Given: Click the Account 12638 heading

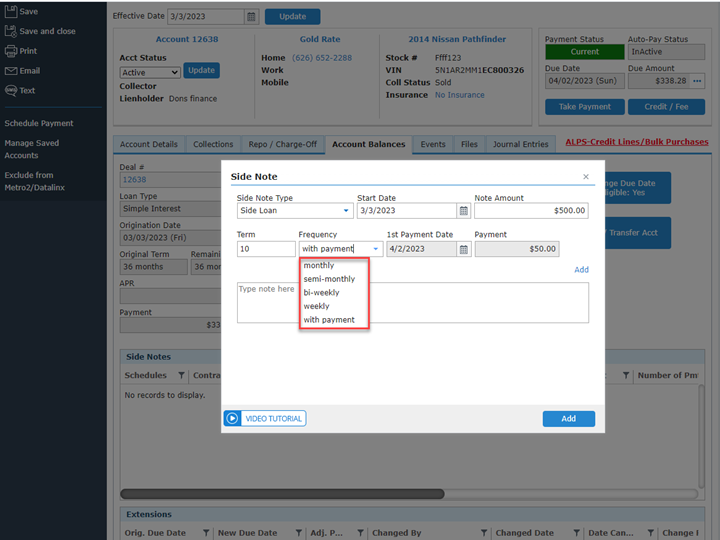Looking at the screenshot, I should (187, 39).
